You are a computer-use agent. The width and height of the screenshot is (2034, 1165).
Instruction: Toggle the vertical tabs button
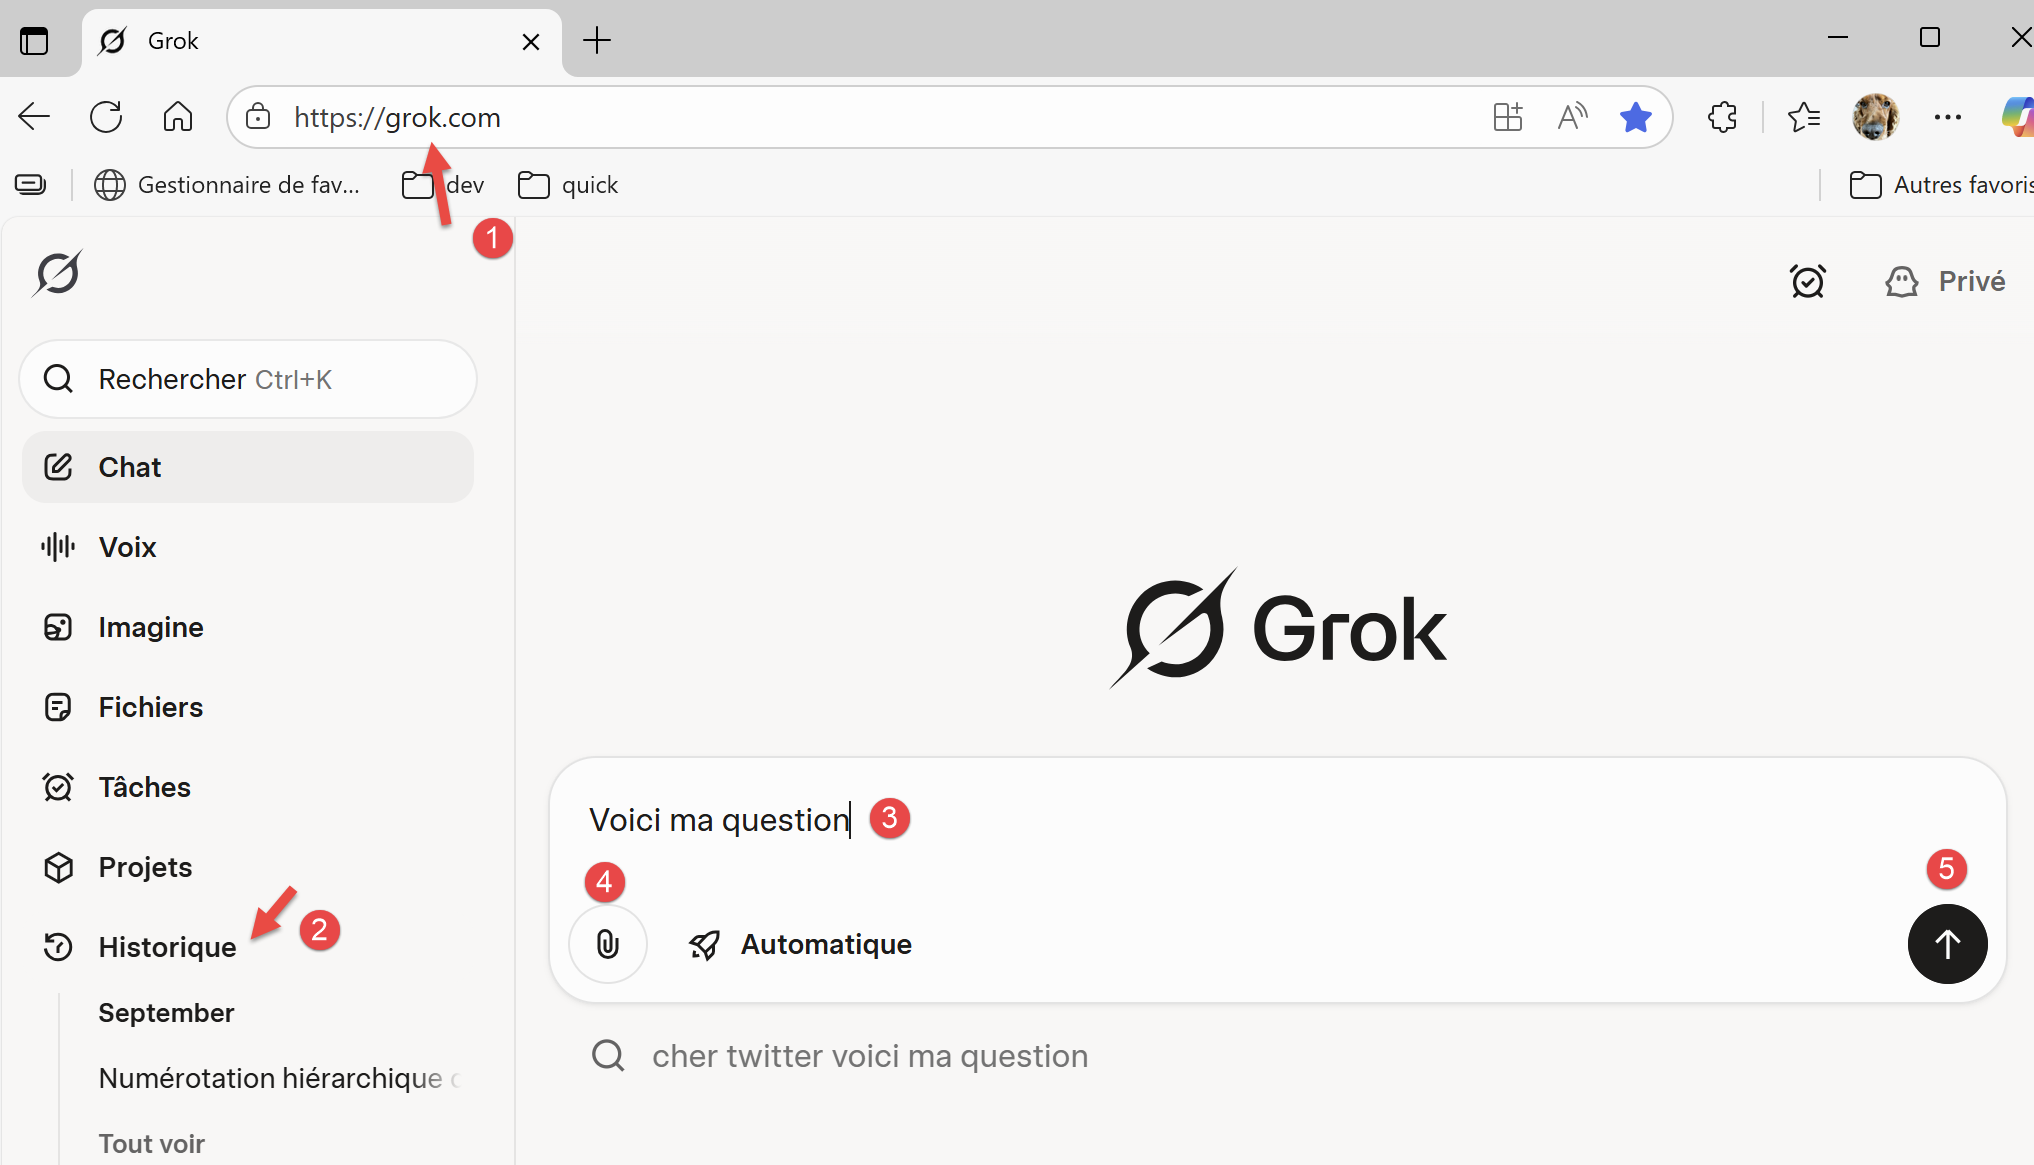[x=34, y=41]
